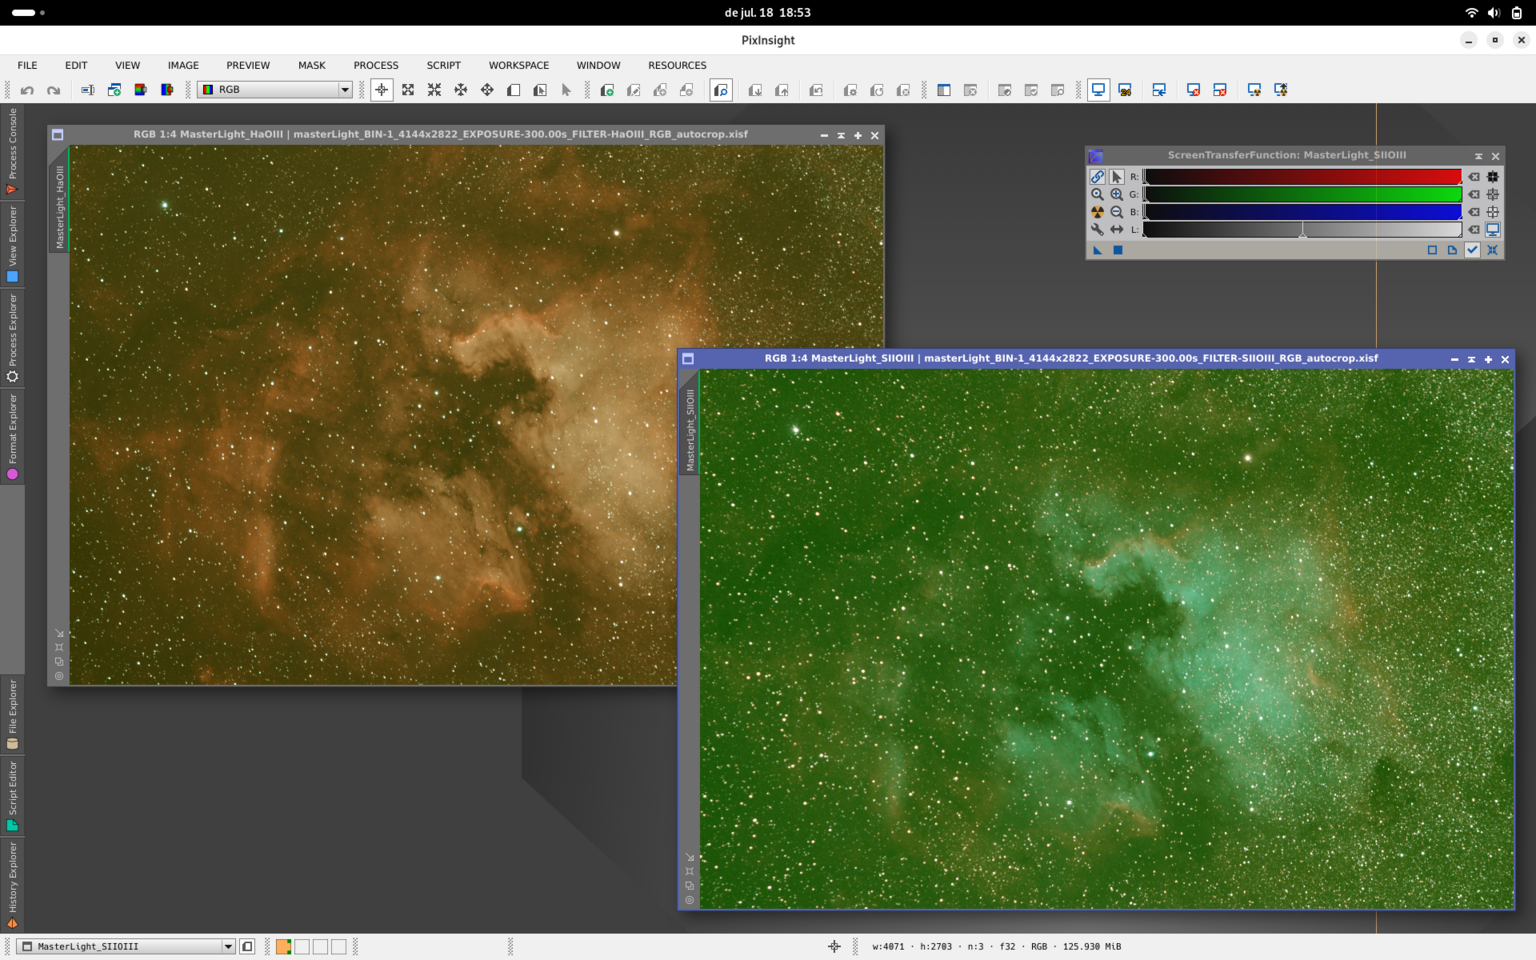The width and height of the screenshot is (1536, 960).
Task: Select the STF zoom-in magnifier tool
Action: (1116, 194)
